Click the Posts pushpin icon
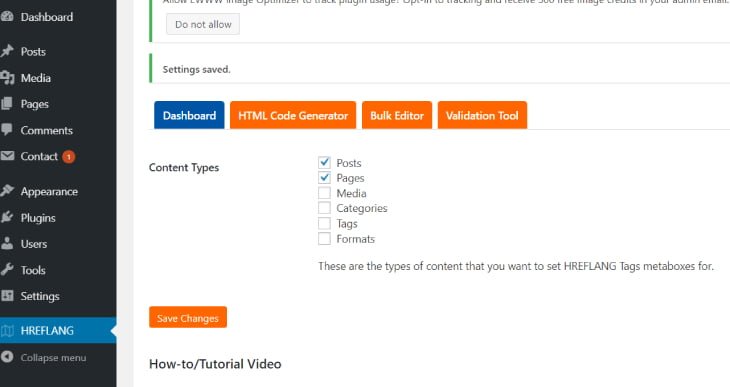This screenshot has width=730, height=387. coord(7,51)
